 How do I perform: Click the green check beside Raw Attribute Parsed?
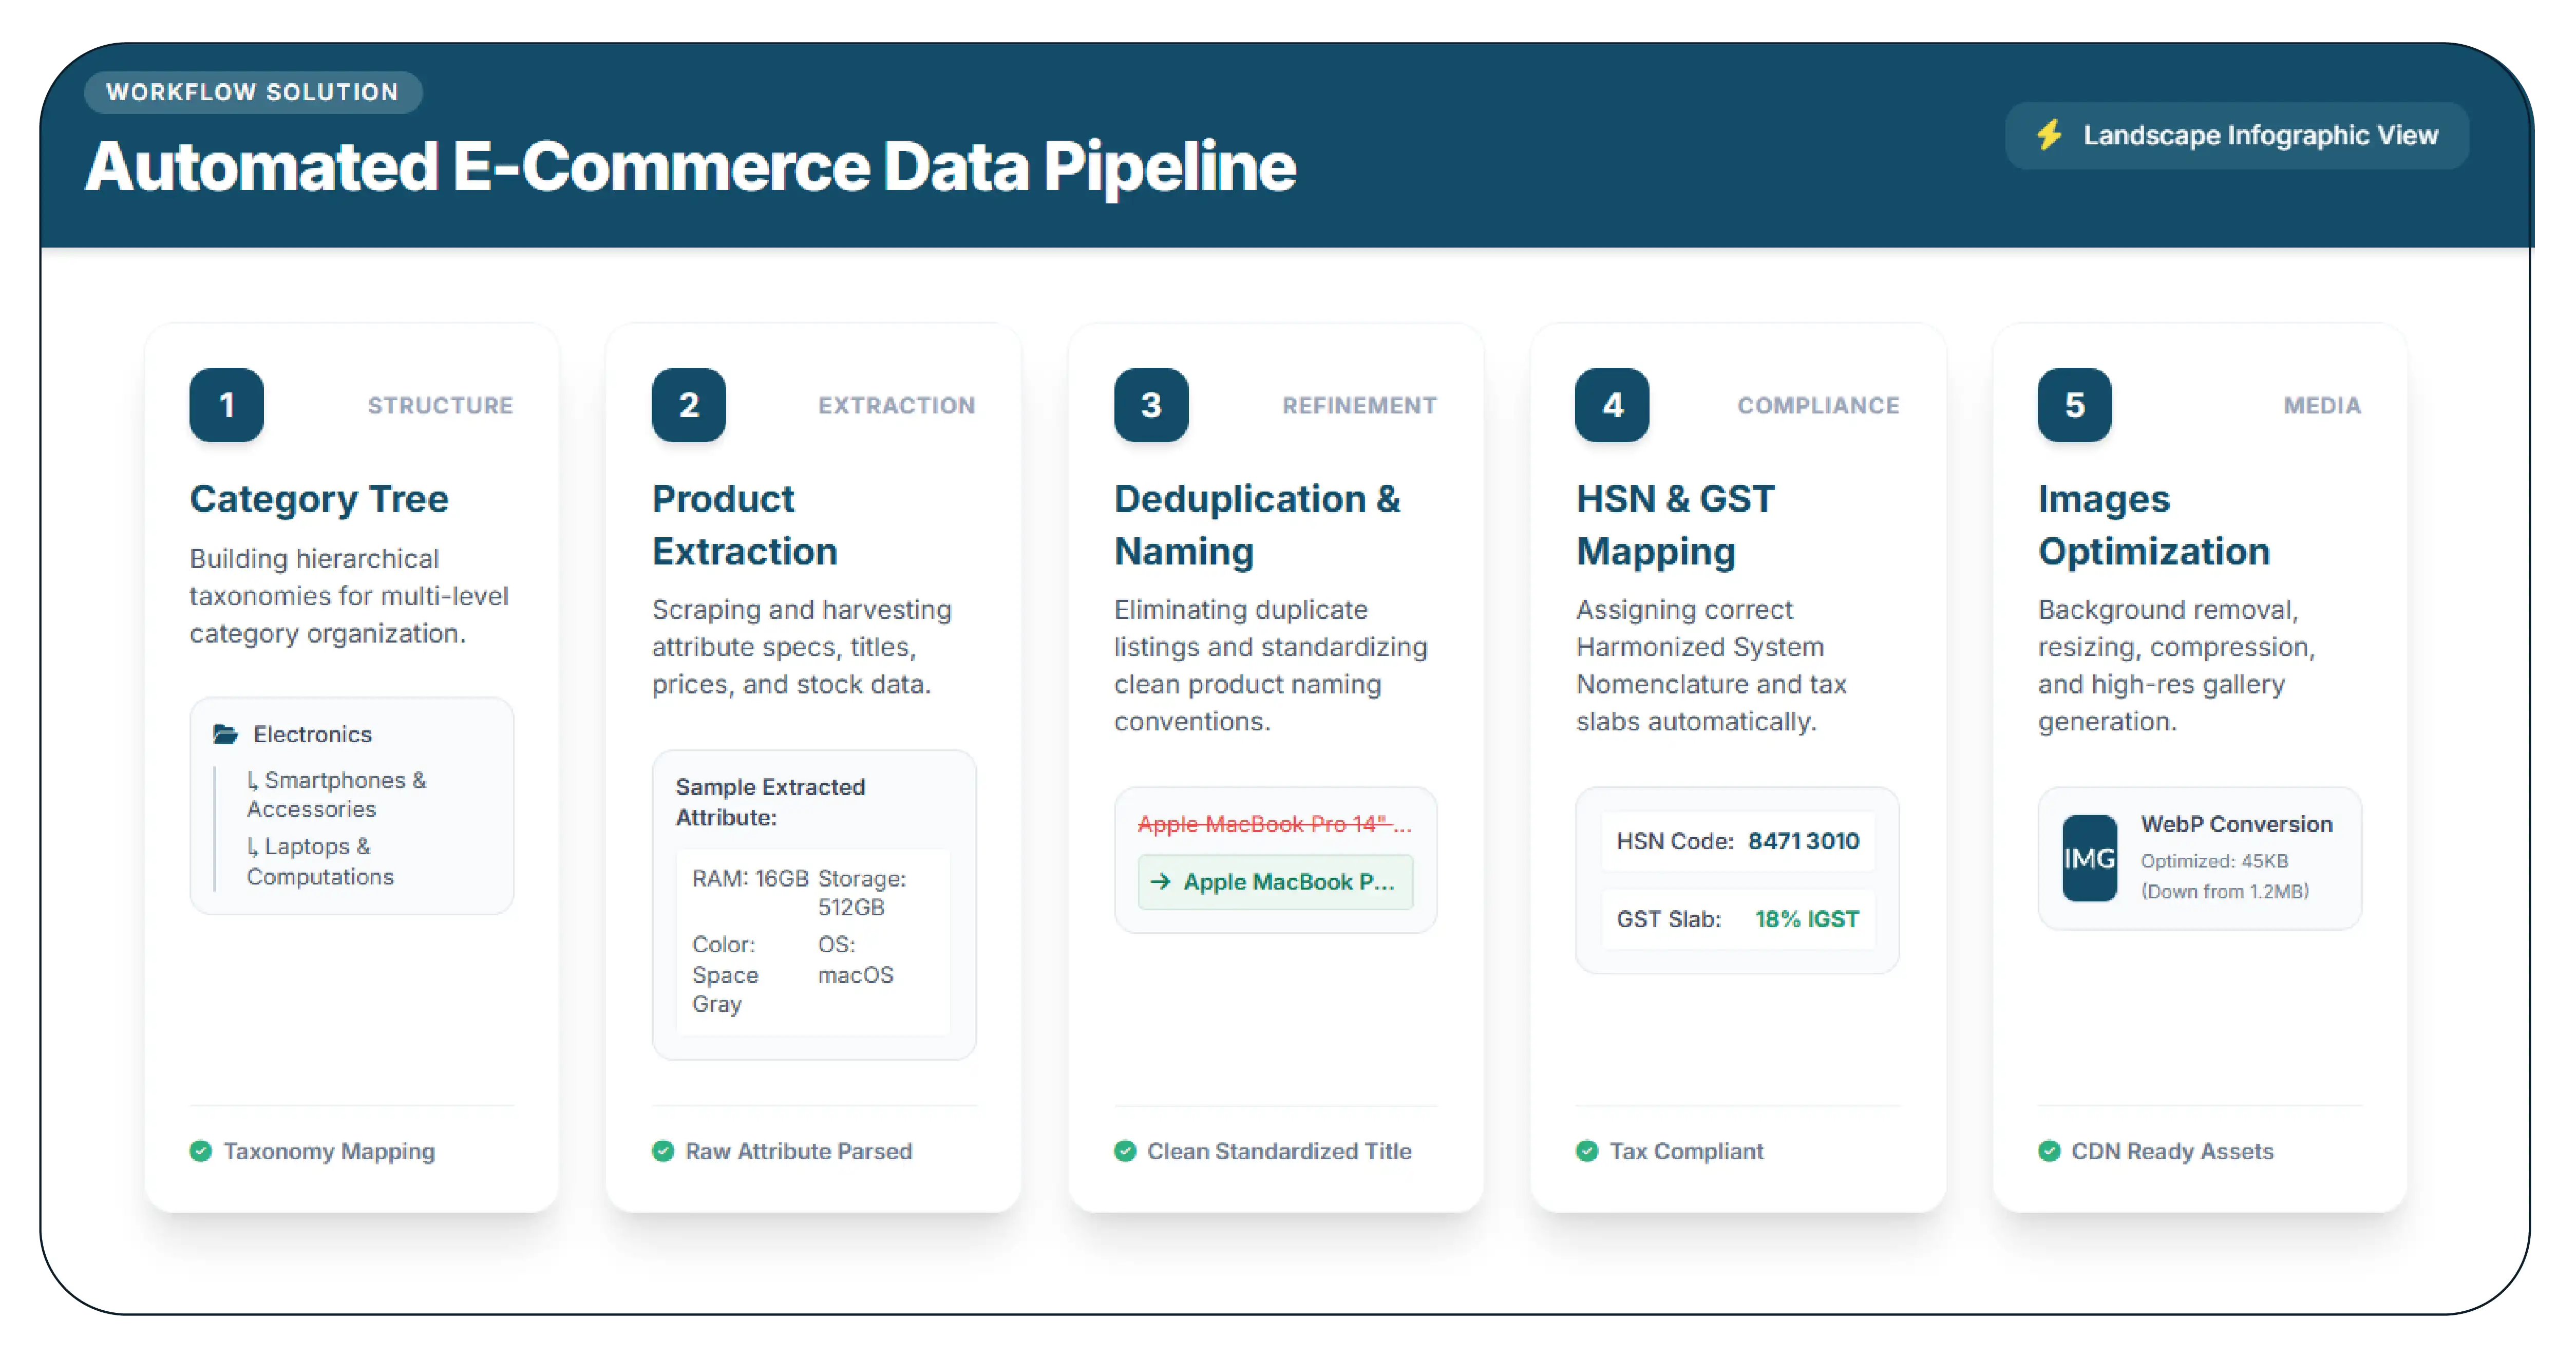663,1151
